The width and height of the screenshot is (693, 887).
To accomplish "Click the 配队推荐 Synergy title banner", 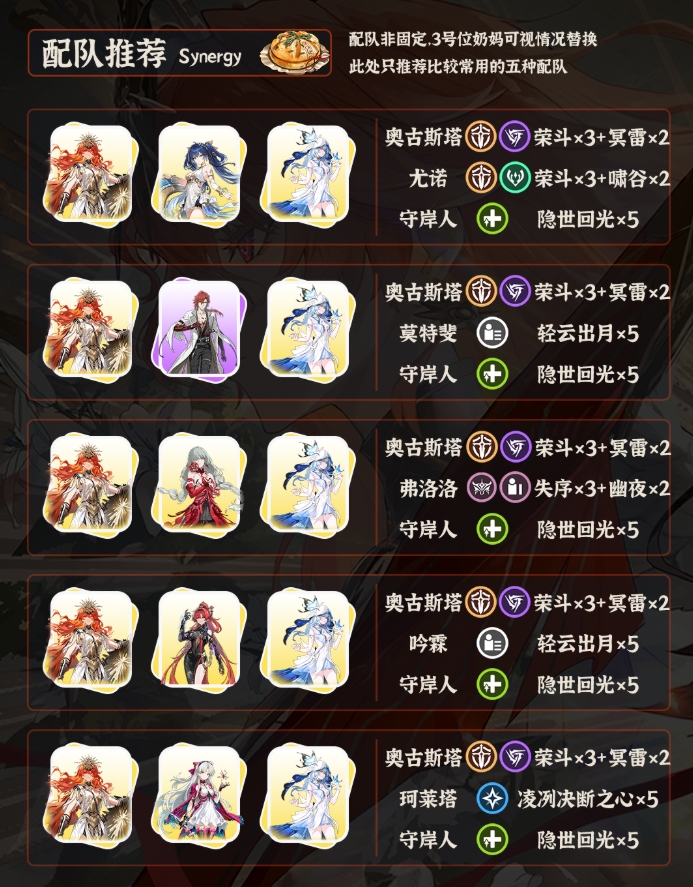I will coord(179,53).
